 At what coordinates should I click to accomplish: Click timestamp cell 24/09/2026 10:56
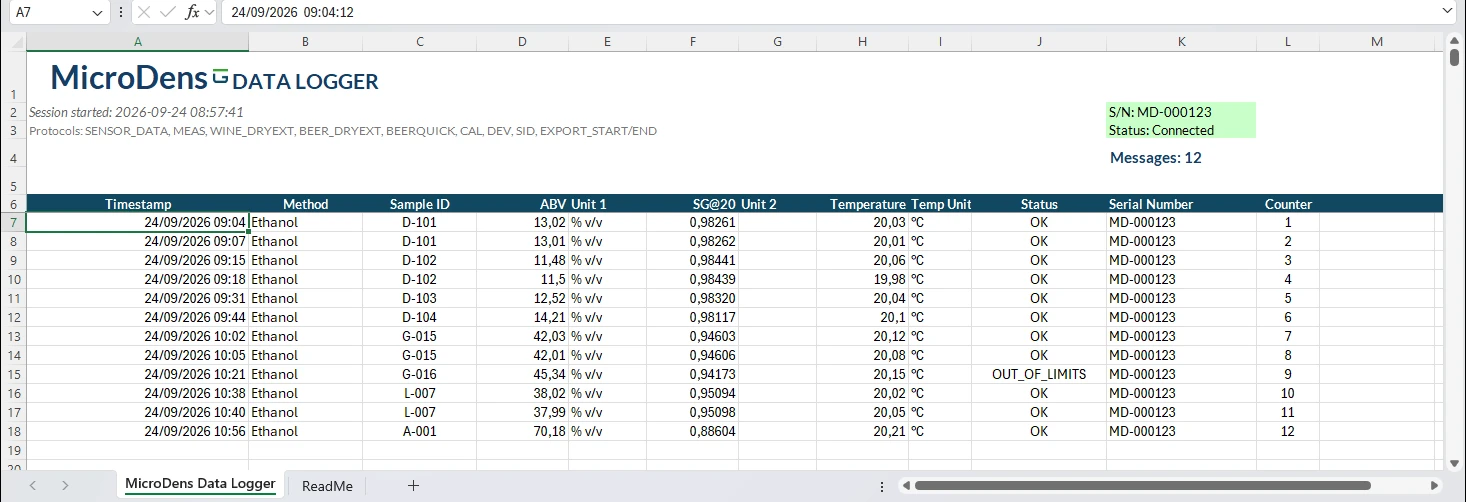(x=137, y=431)
